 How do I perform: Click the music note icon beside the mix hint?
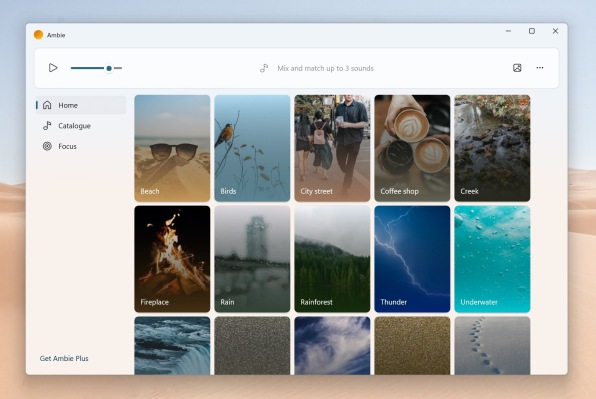[264, 68]
